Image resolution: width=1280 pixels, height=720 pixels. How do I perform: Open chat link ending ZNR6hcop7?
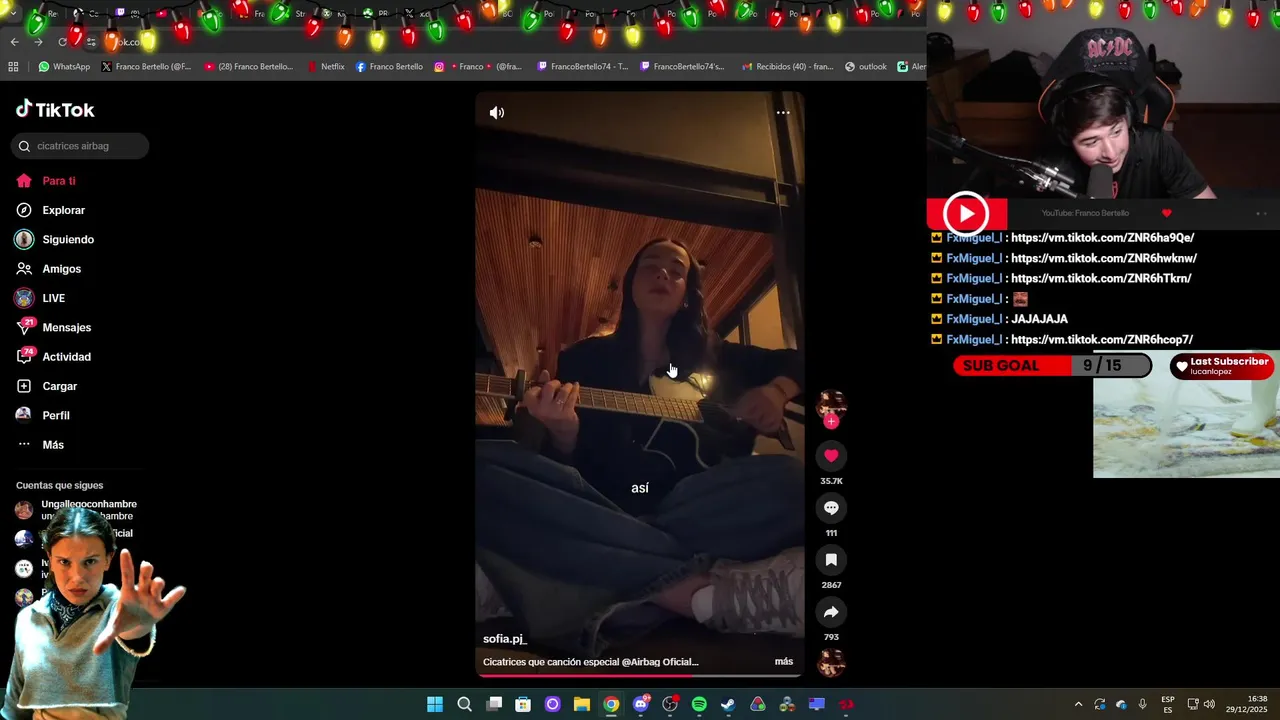point(1102,340)
